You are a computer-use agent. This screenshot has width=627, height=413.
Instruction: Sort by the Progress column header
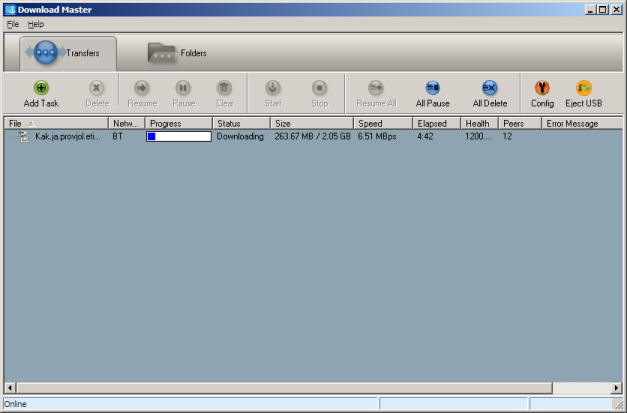pyautogui.click(x=179, y=124)
